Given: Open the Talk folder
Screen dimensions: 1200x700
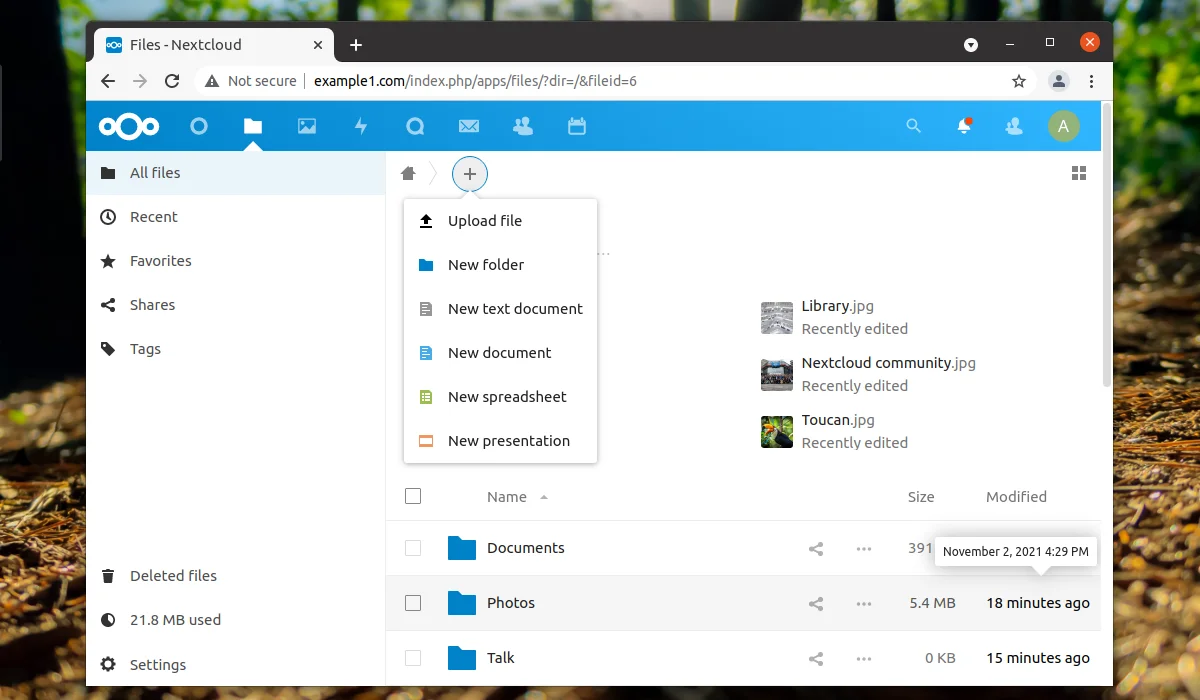Looking at the screenshot, I should click(501, 658).
